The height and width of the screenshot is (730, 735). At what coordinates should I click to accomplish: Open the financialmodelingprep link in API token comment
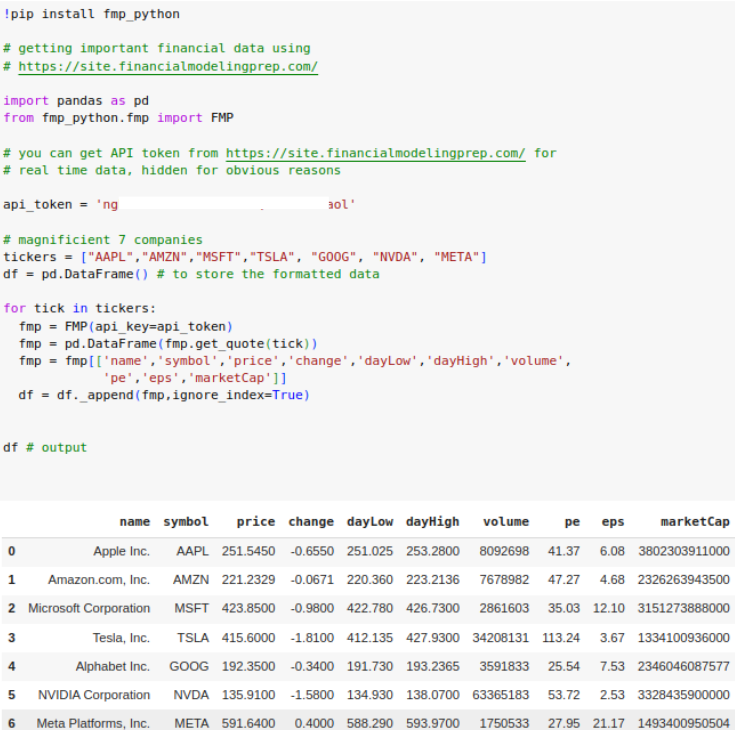(375, 153)
